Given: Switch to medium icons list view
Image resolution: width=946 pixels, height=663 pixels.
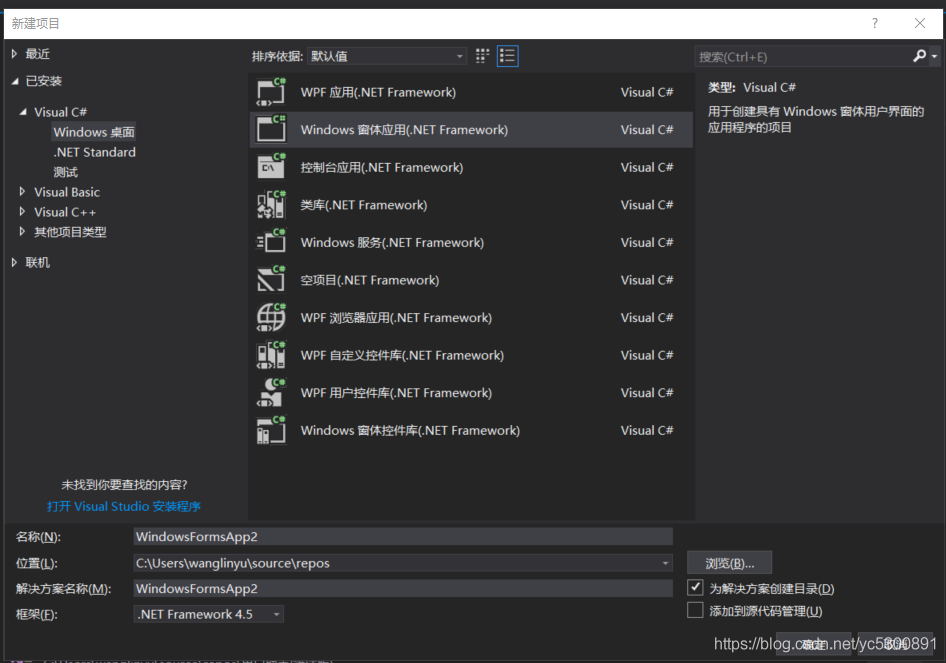Looking at the screenshot, I should (507, 56).
